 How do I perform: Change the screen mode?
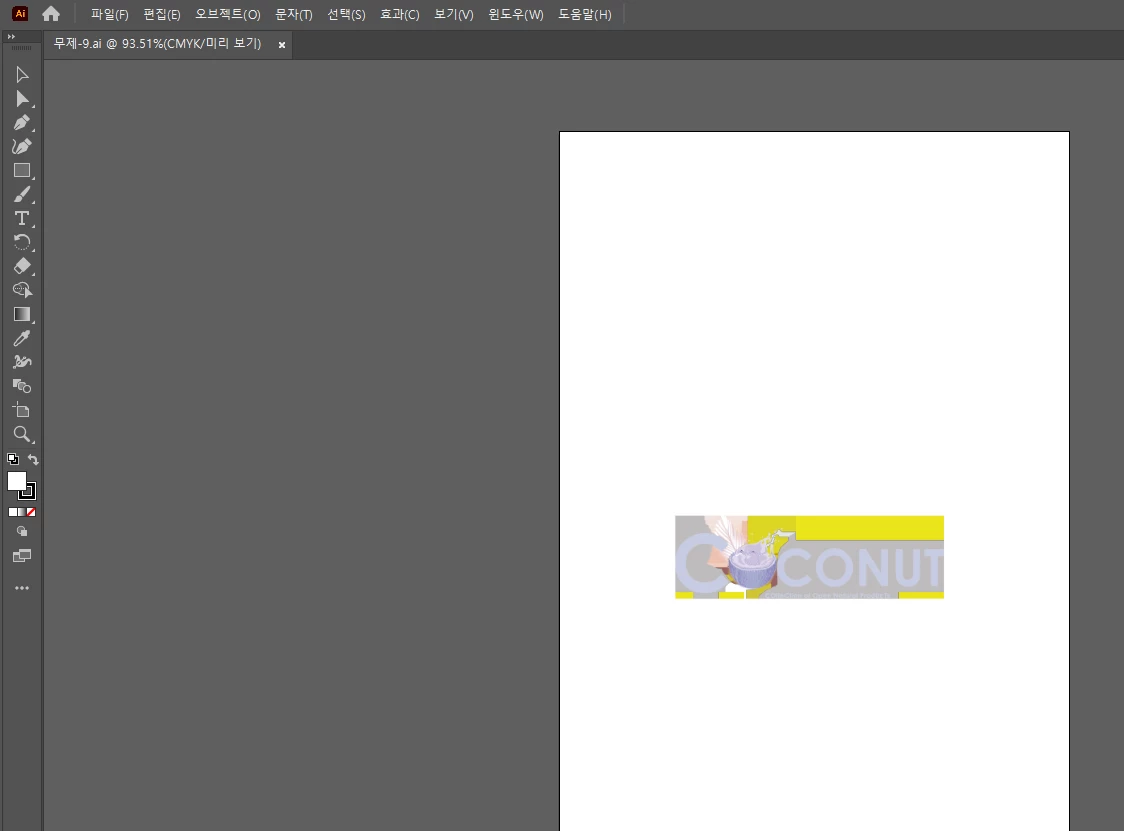(22, 556)
